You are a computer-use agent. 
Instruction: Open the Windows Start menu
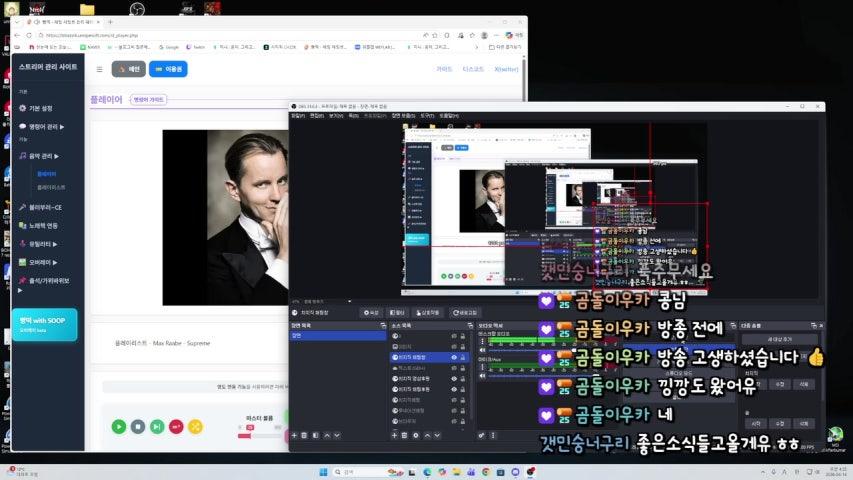(x=324, y=472)
